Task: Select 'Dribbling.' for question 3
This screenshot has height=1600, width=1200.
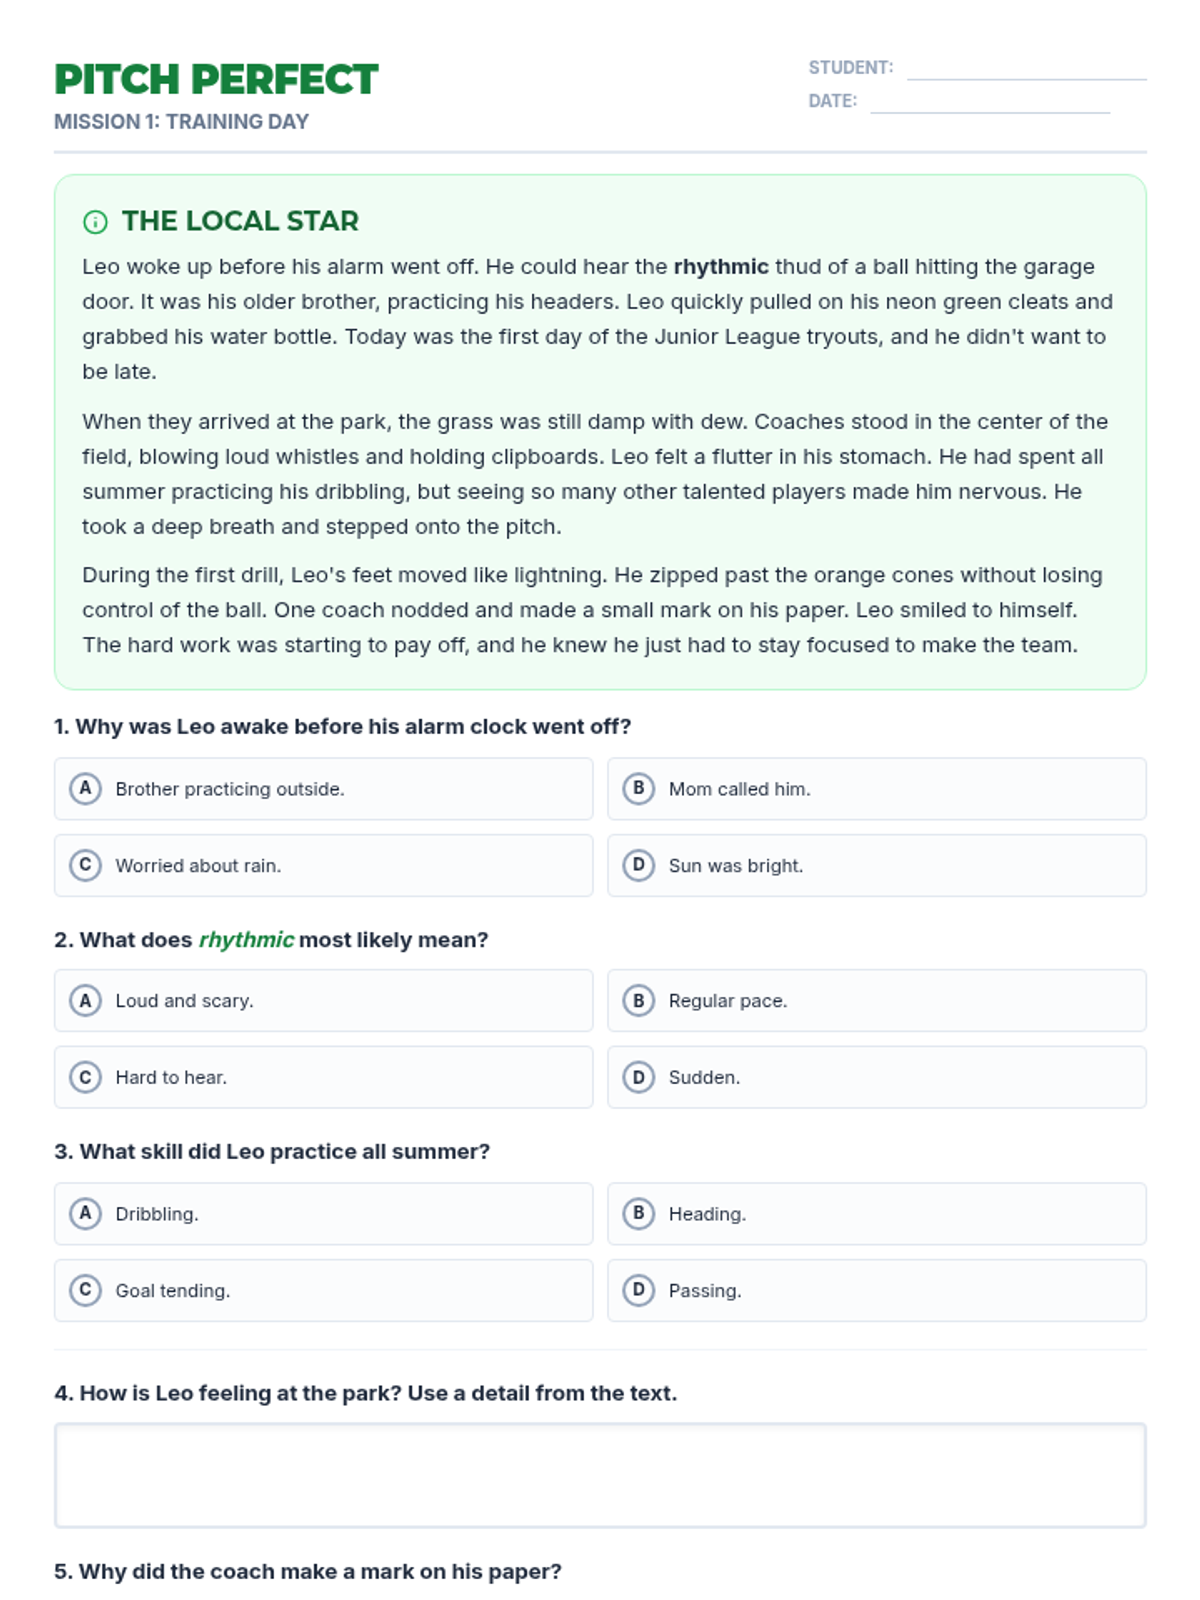Action: (323, 1214)
